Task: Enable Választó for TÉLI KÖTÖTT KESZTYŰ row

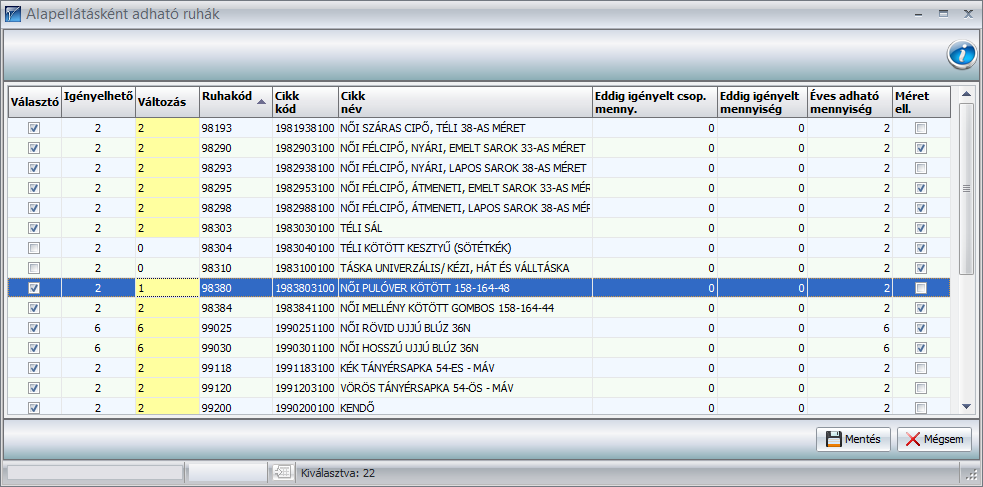Action: pyautogui.click(x=34, y=248)
